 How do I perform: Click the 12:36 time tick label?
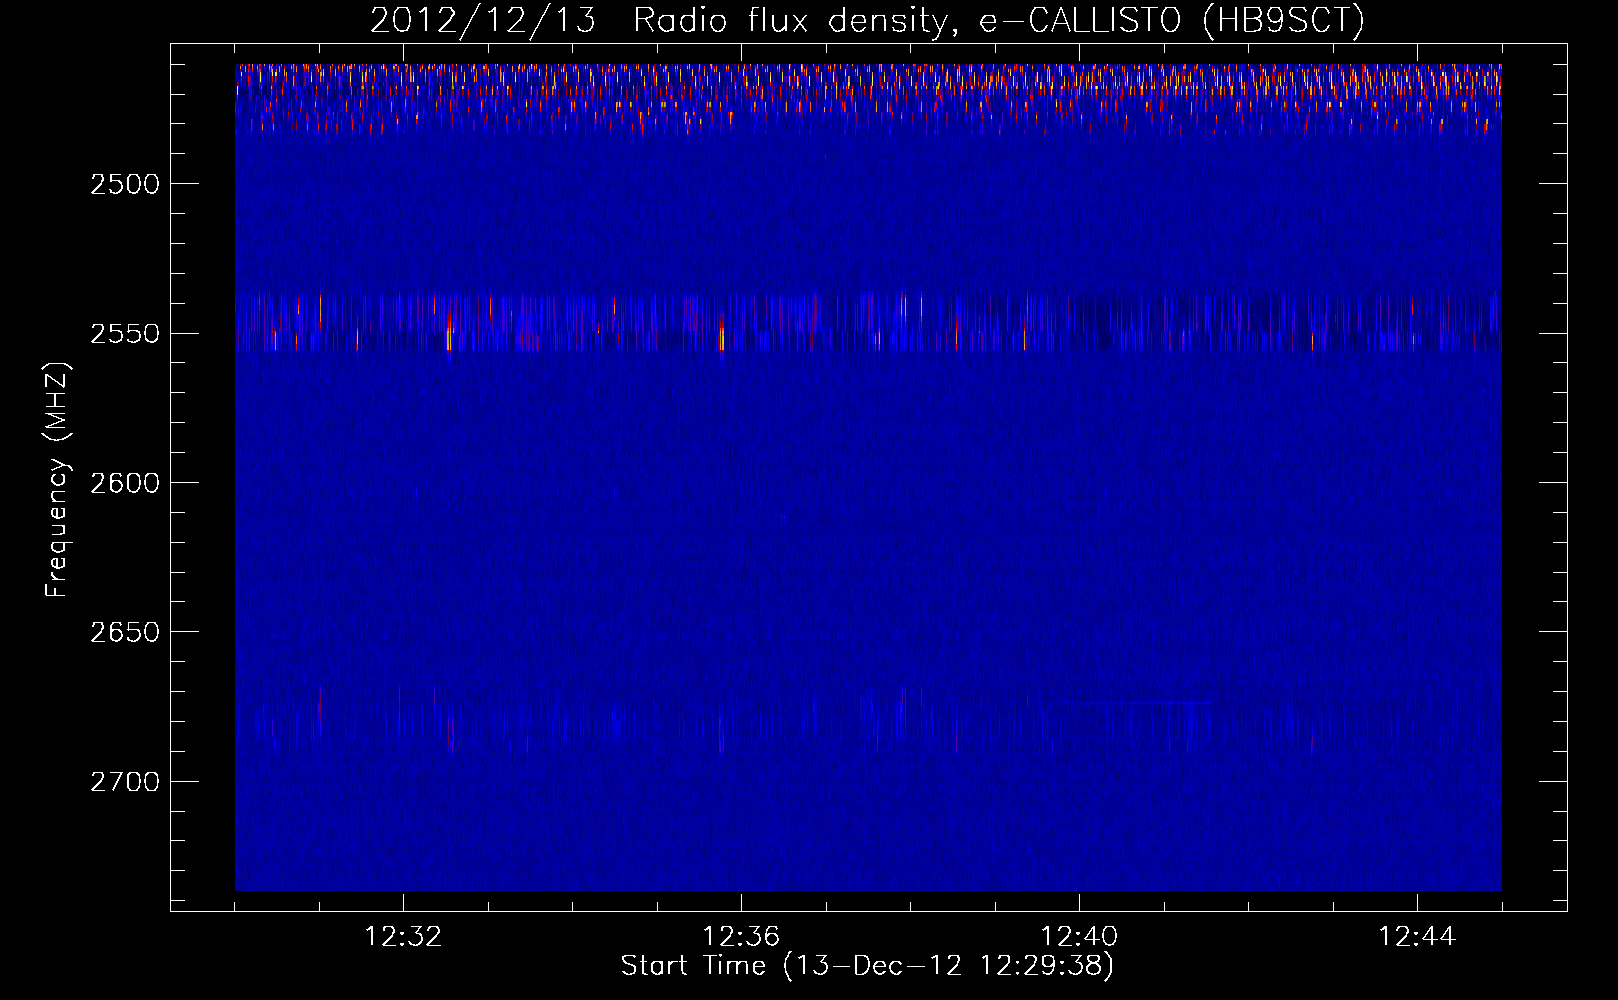(741, 937)
